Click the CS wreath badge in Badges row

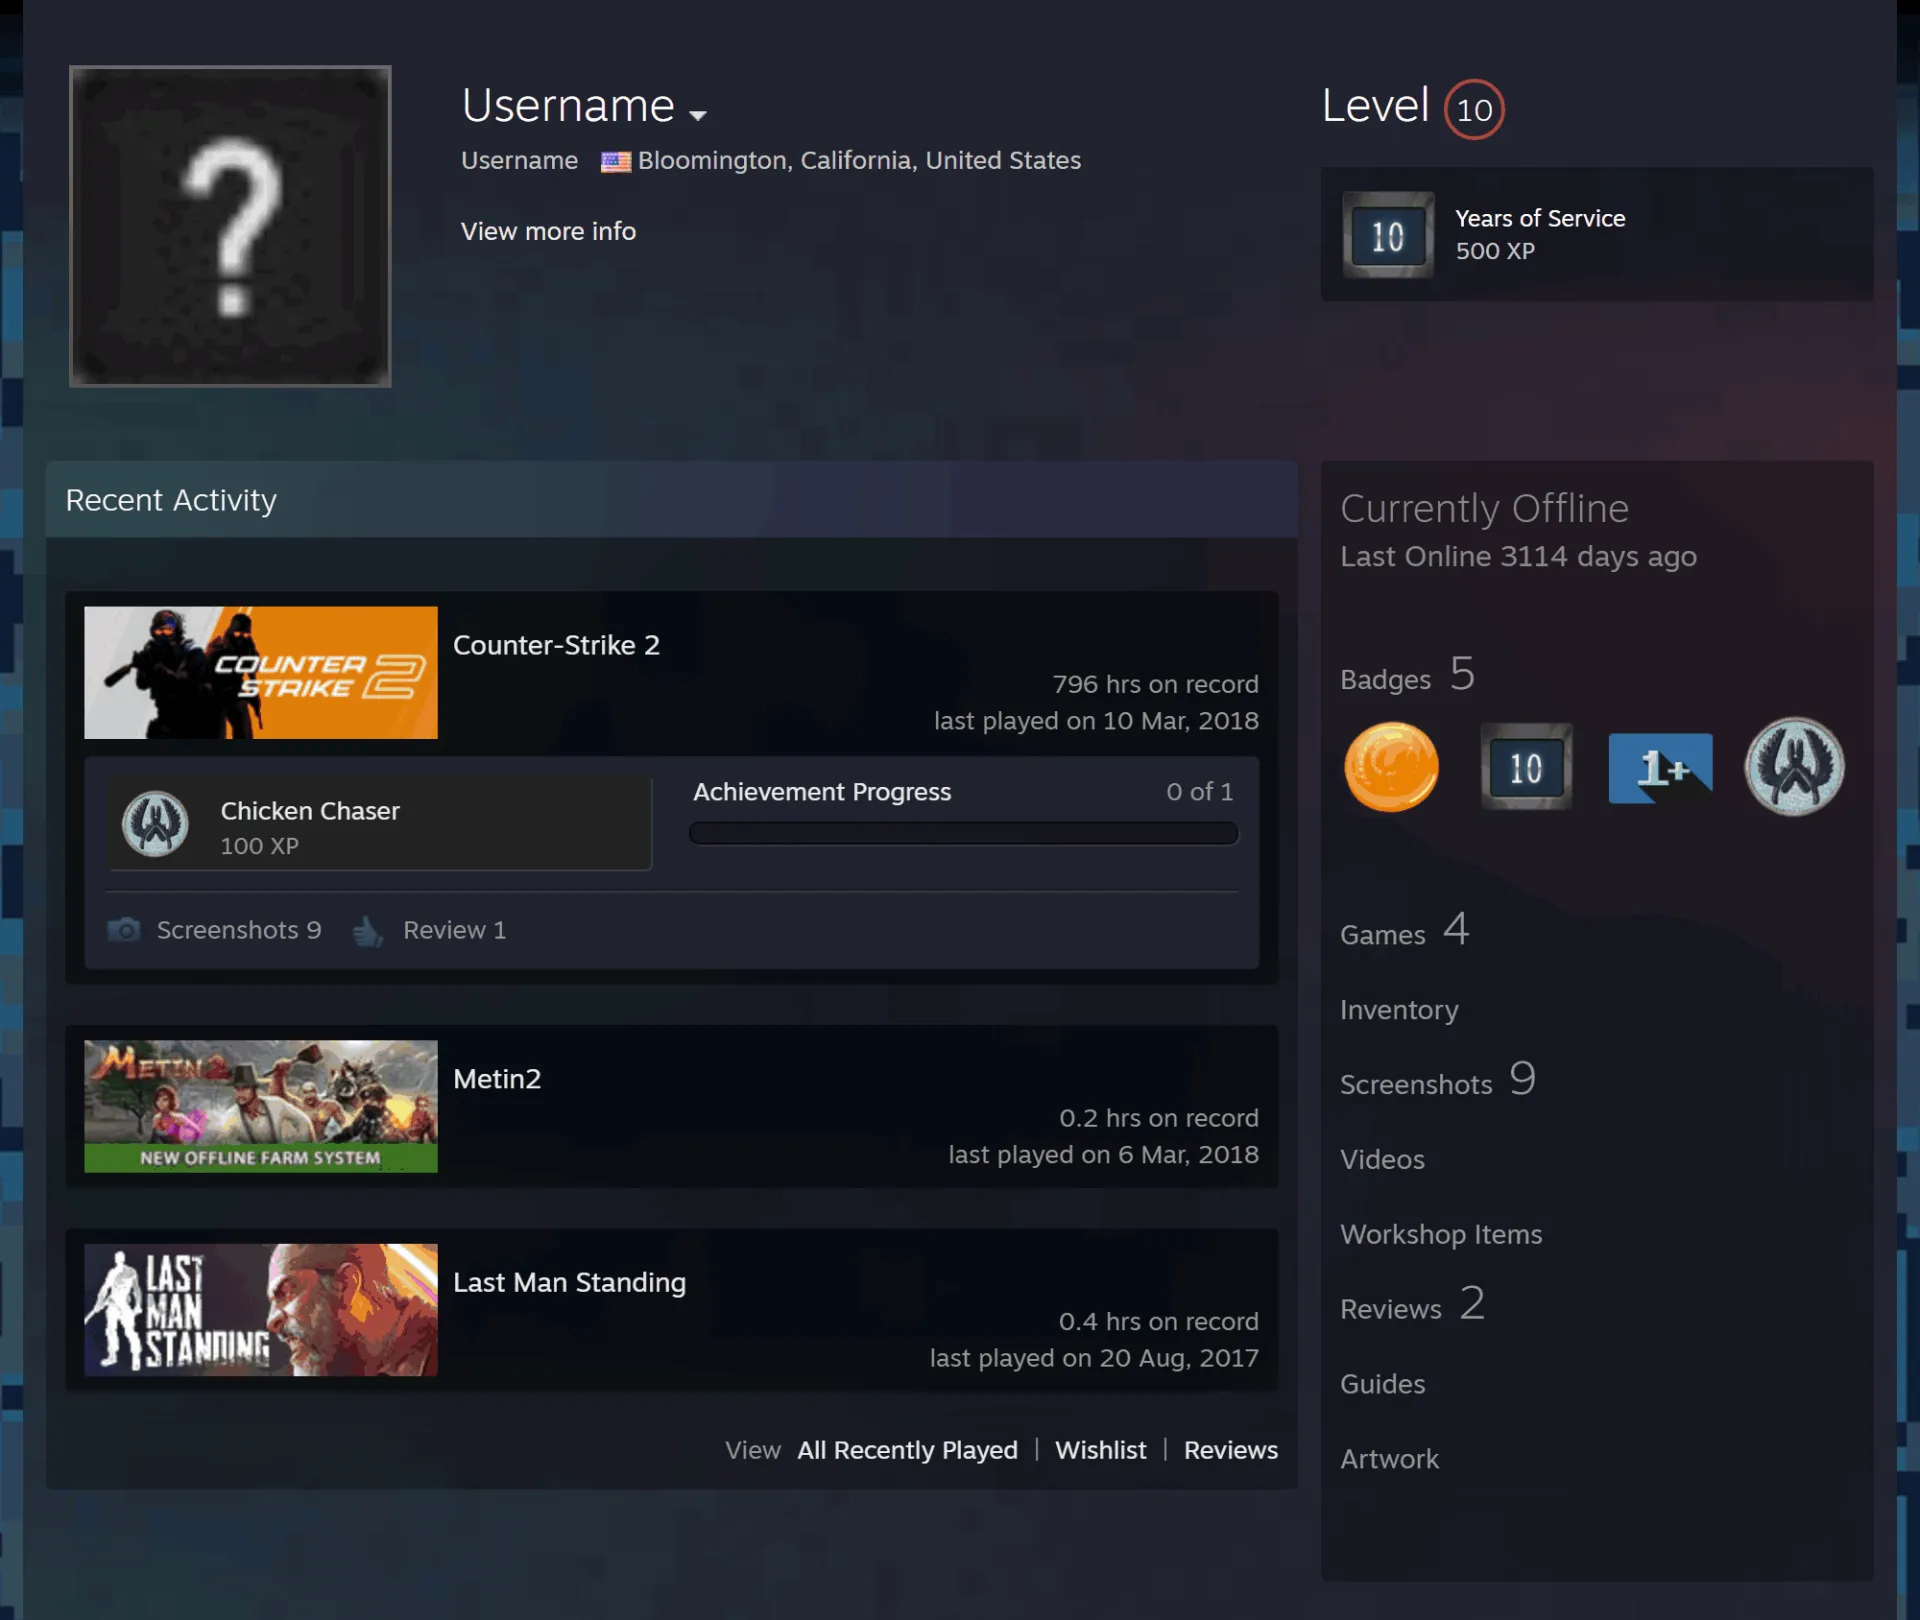coord(1795,767)
